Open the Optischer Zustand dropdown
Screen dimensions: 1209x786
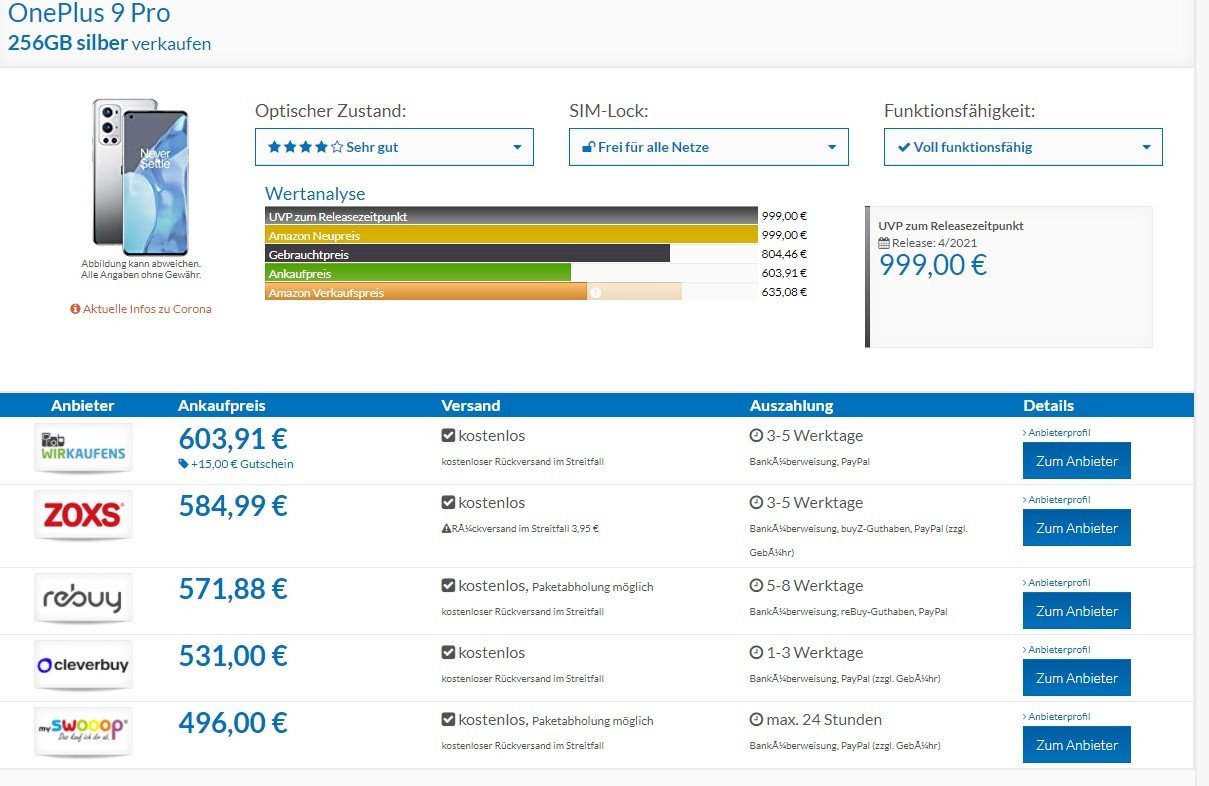pyautogui.click(x=394, y=147)
